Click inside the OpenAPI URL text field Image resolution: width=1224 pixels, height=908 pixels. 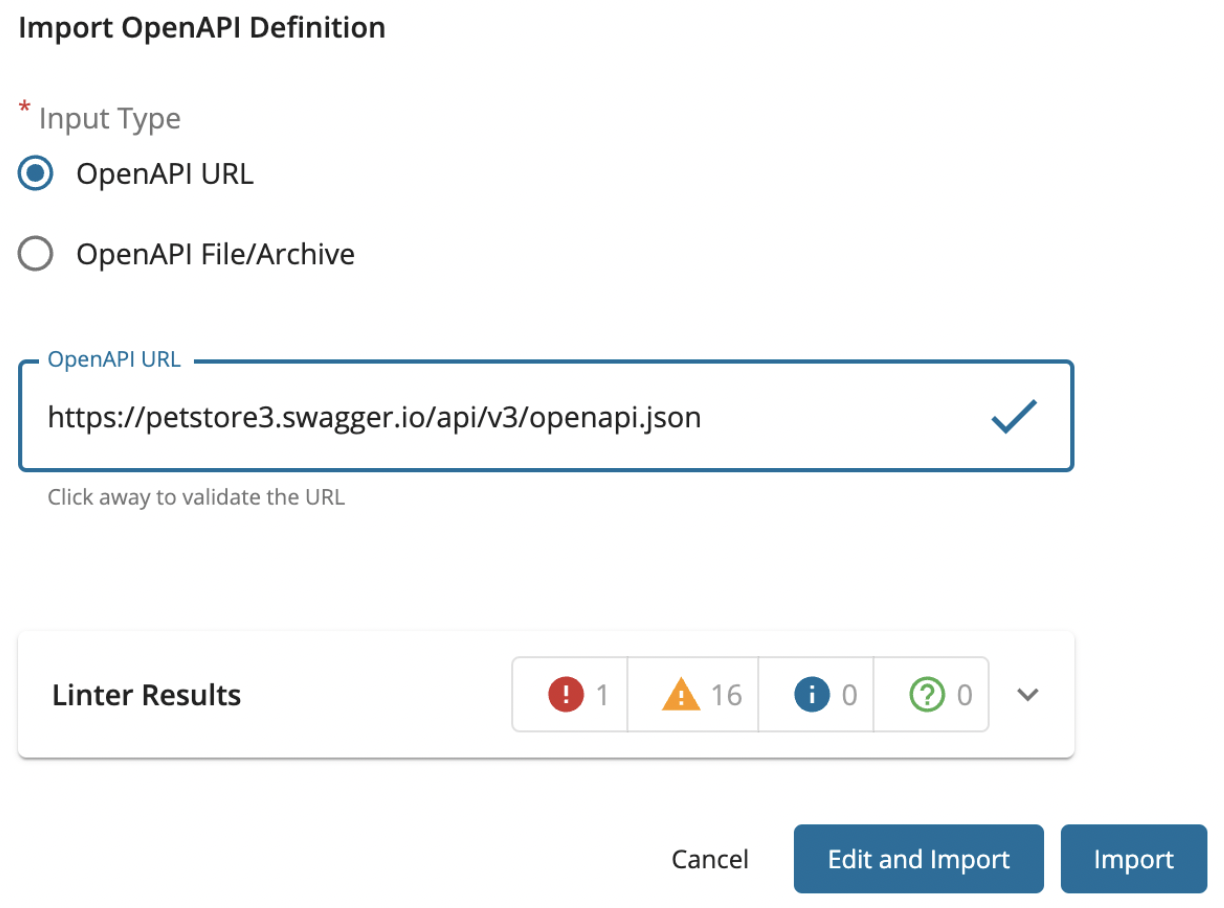click(400, 417)
